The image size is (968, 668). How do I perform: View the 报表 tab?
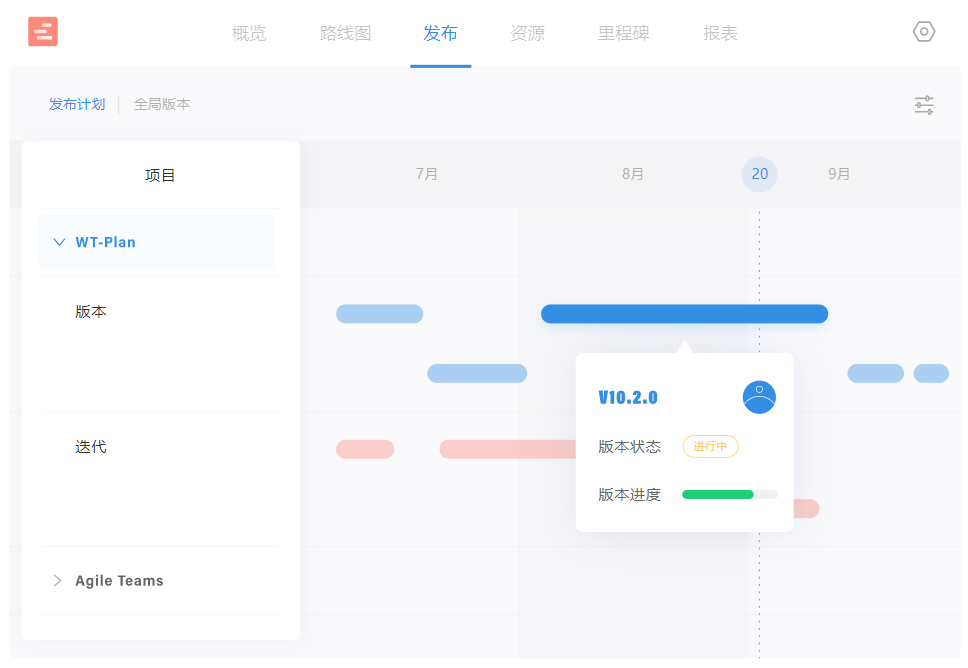[719, 33]
